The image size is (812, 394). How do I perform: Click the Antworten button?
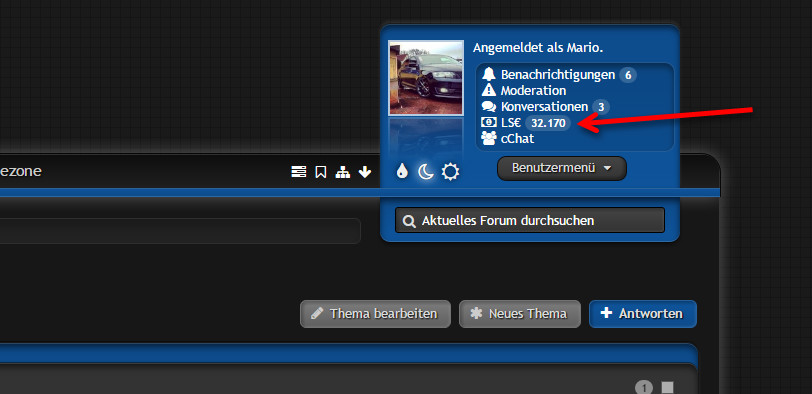[x=643, y=314]
